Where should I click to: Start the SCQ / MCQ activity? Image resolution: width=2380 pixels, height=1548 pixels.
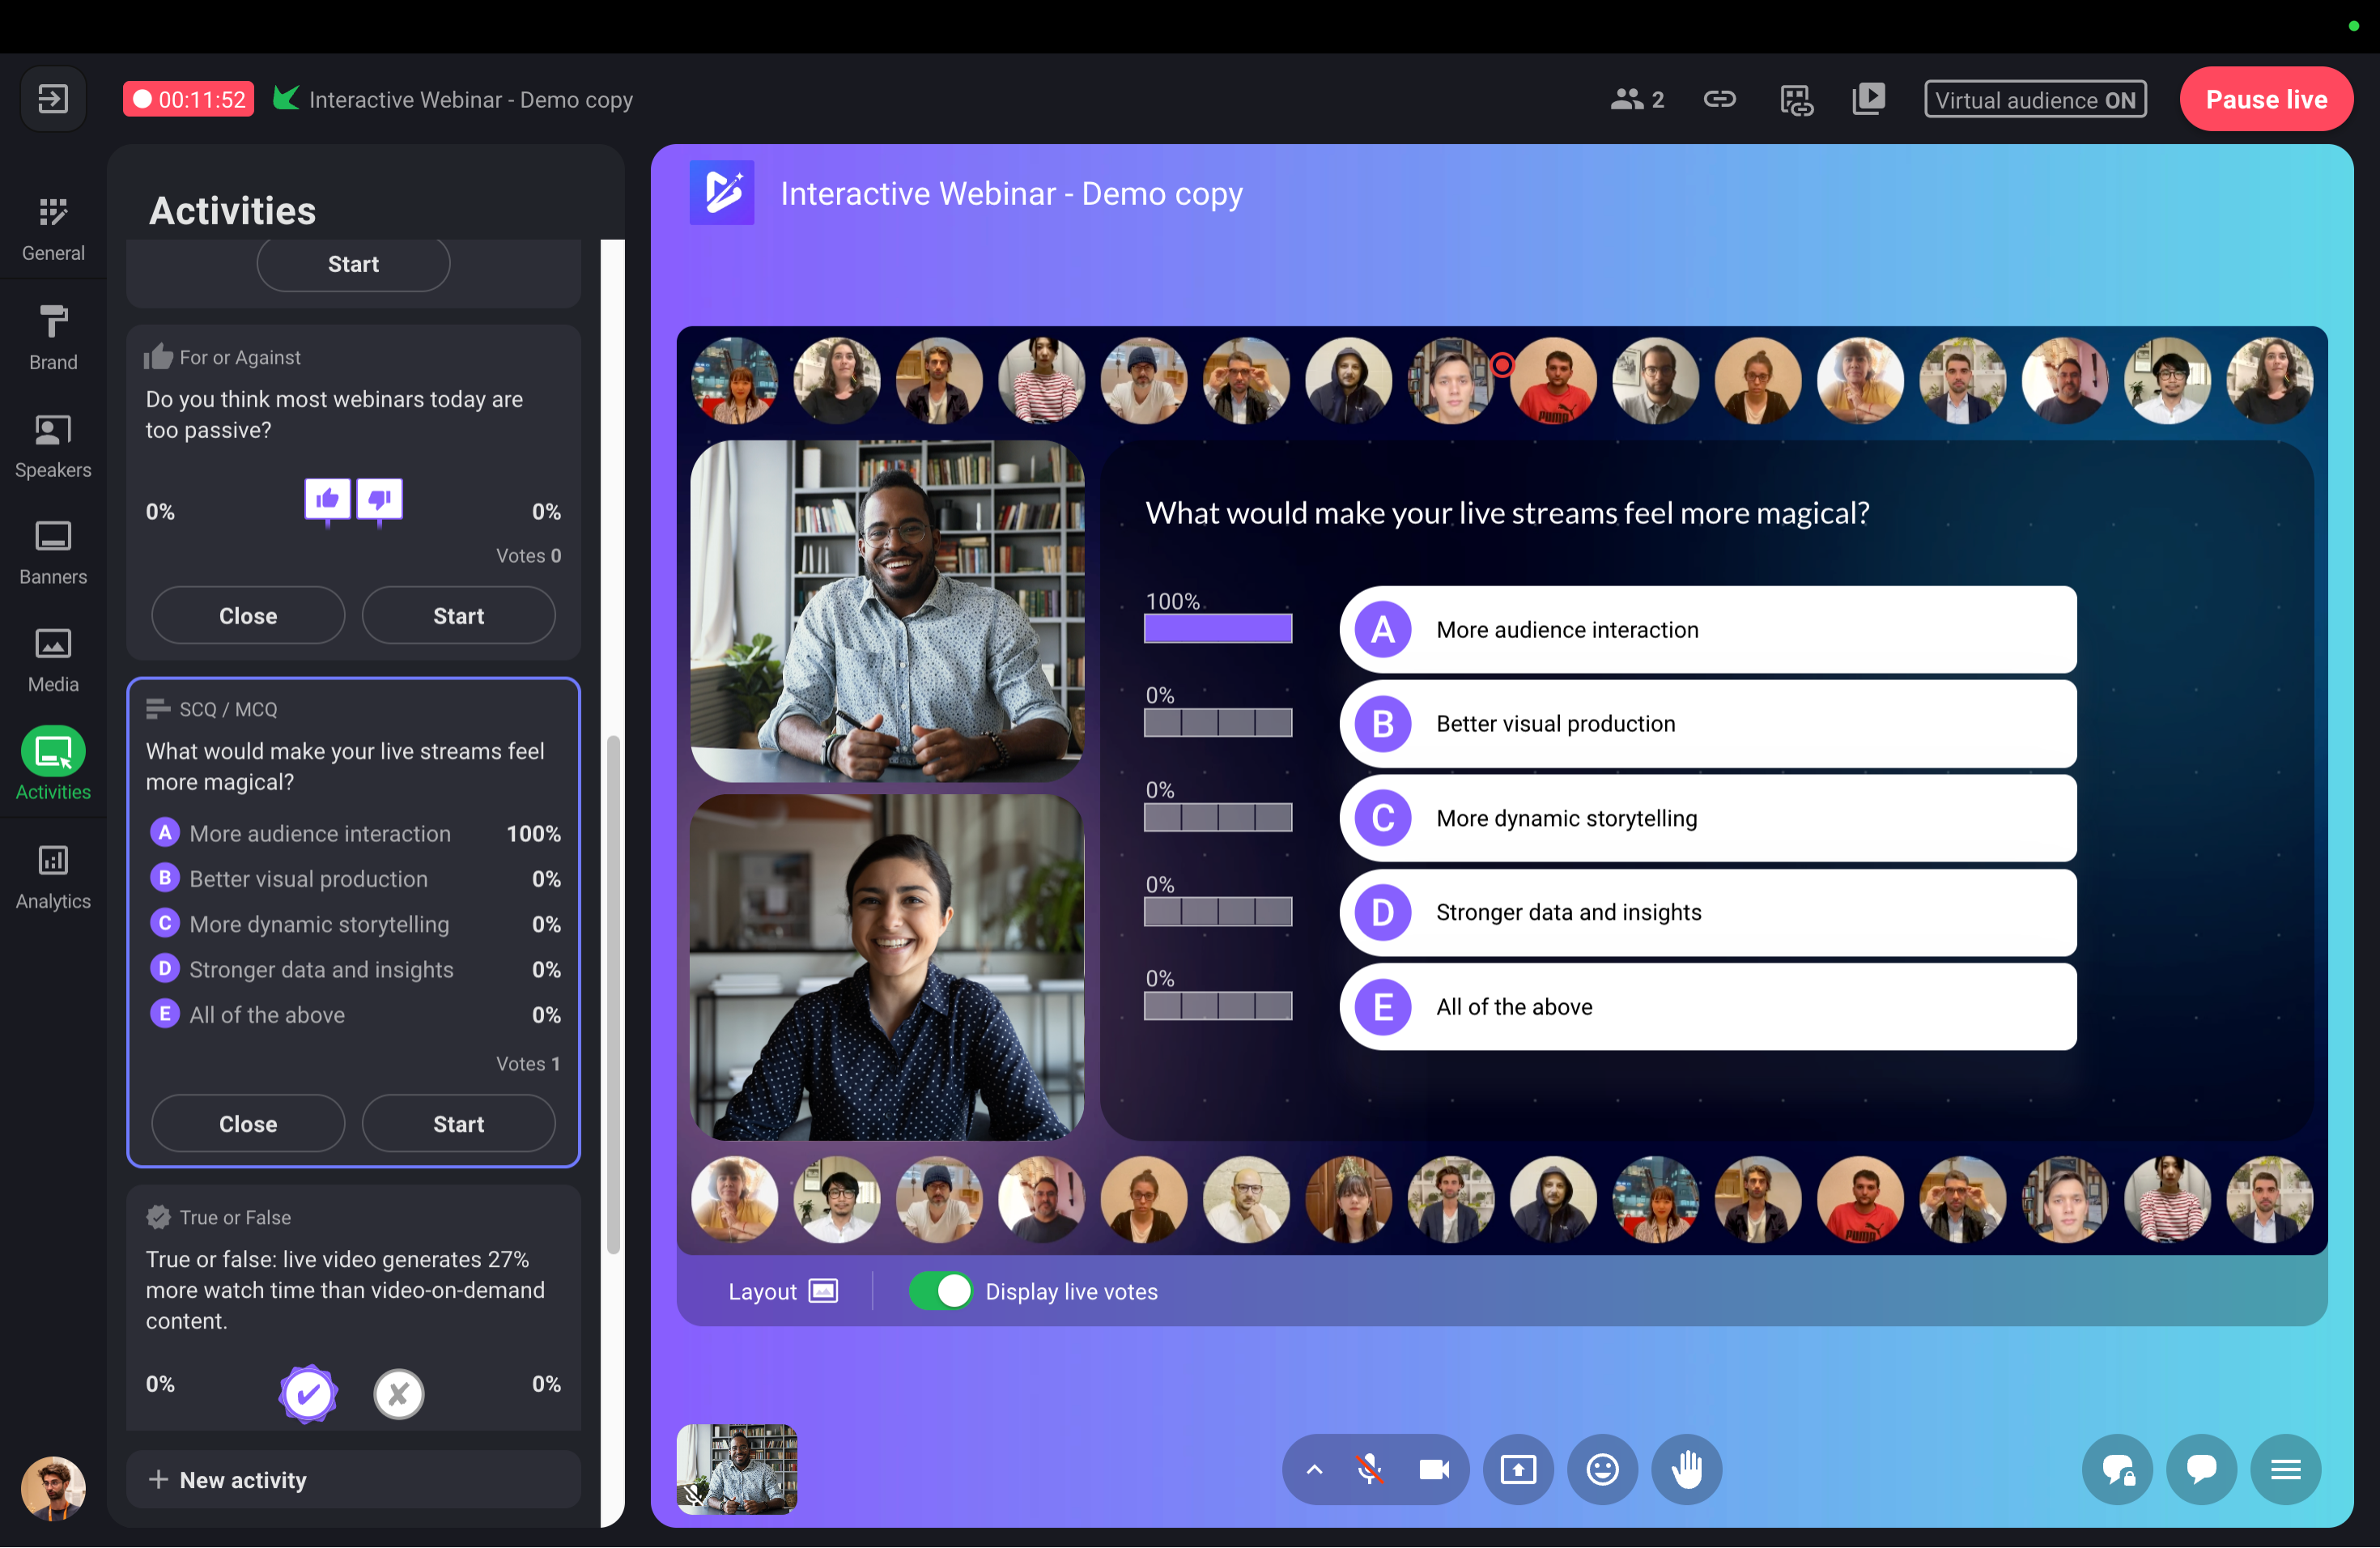coord(458,1124)
